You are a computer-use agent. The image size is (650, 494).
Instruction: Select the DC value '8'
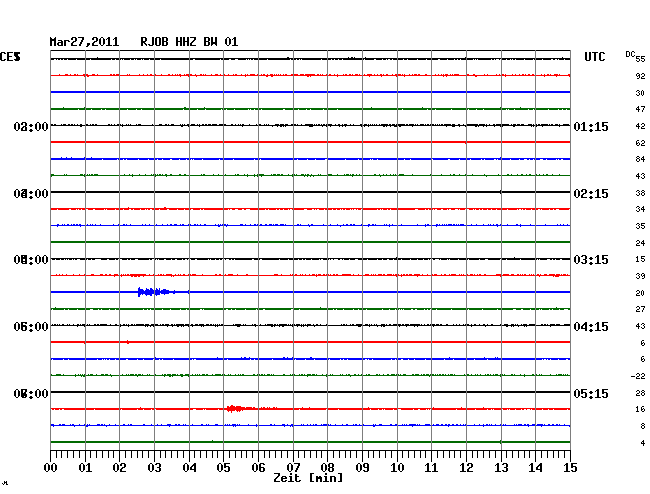[x=643, y=426]
